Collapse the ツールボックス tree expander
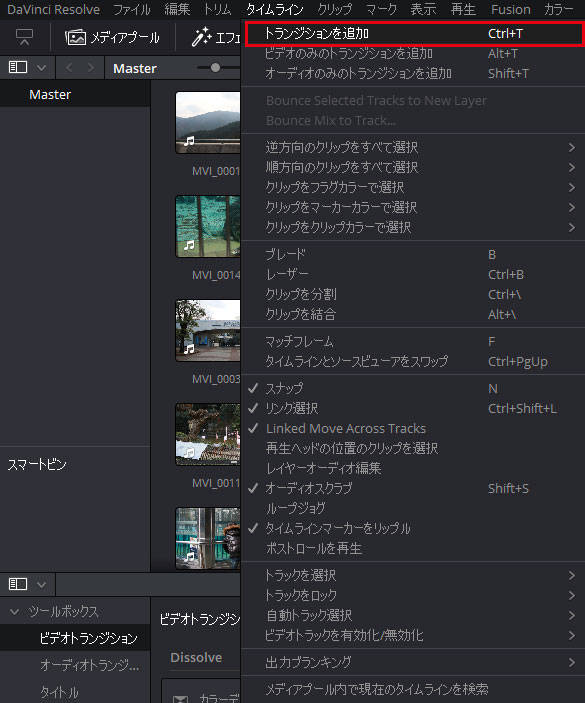This screenshot has height=703, width=585. tap(14, 612)
